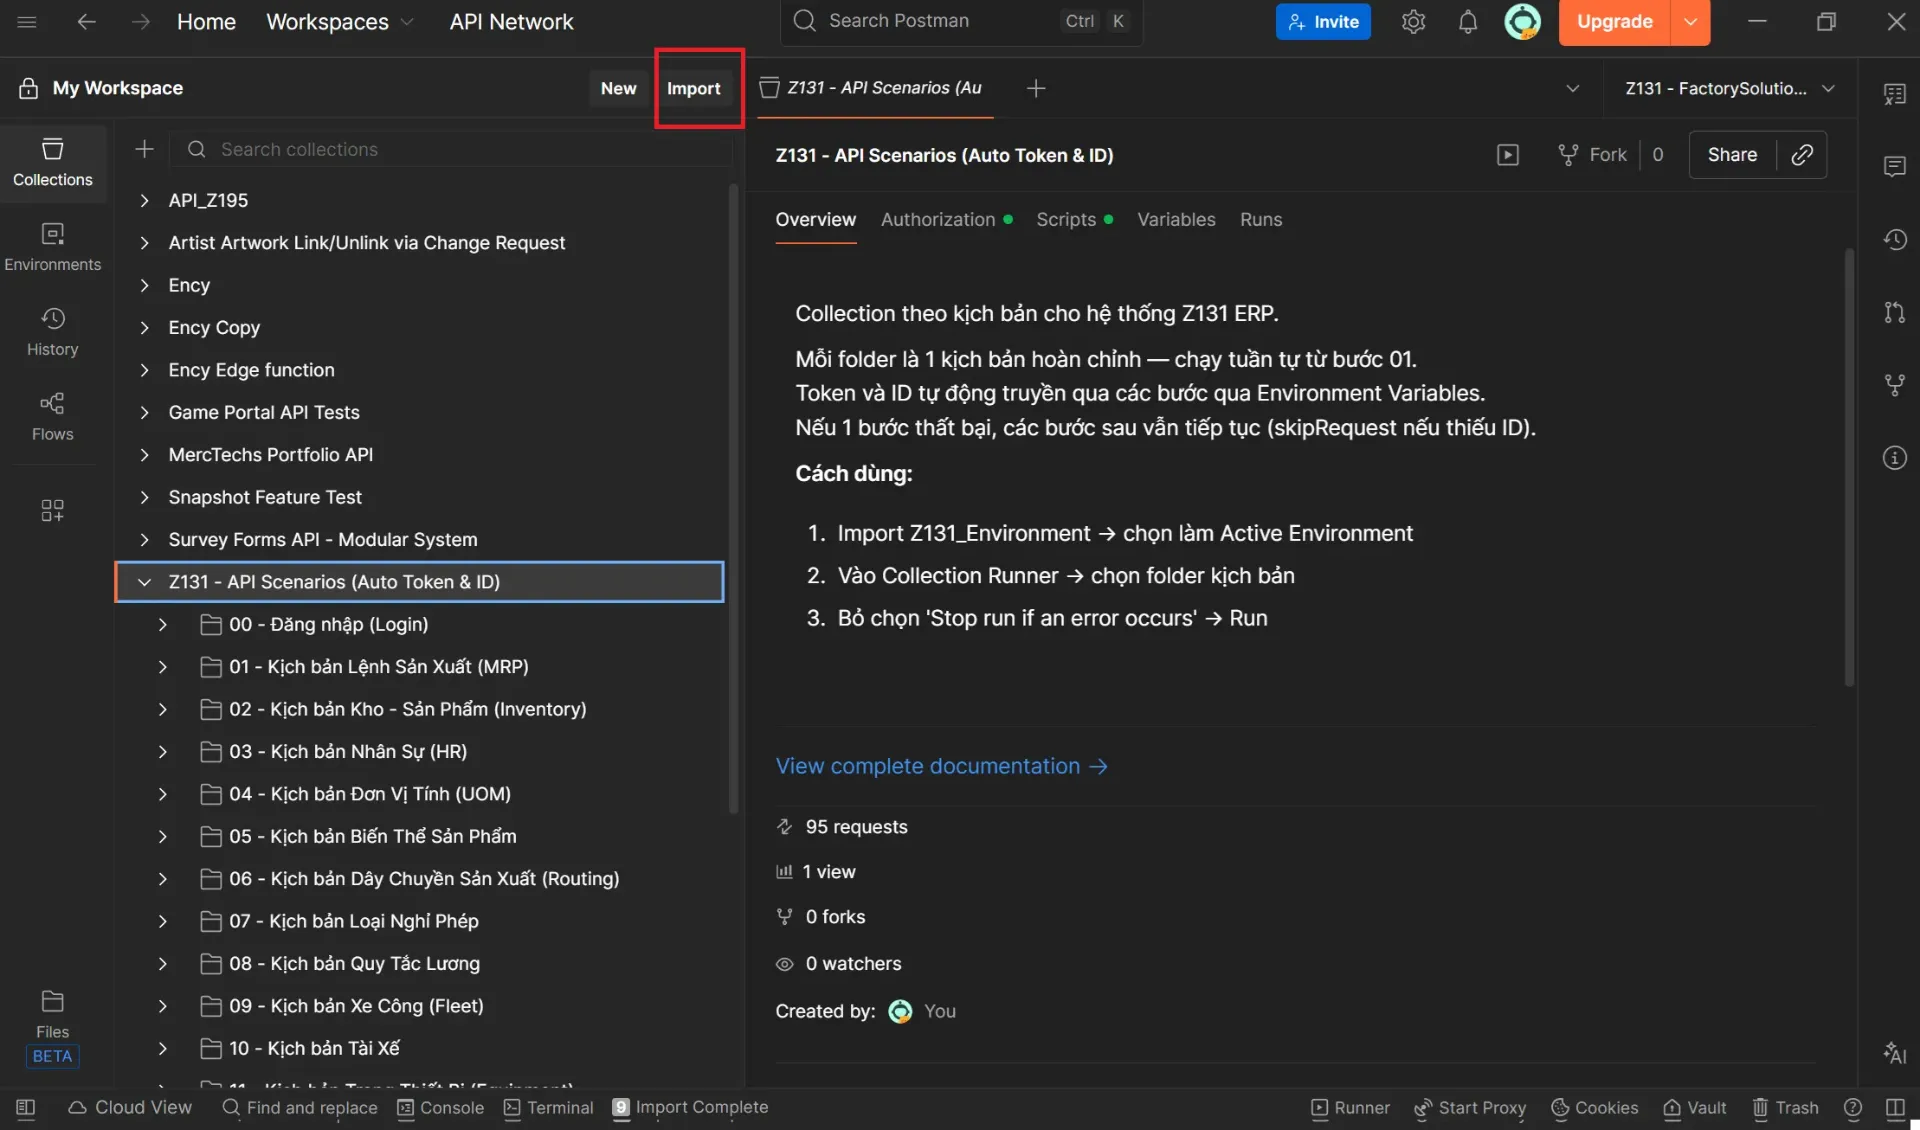Select the Z131 - API Scenarios (Au tab
The image size is (1920, 1130).
coord(874,88)
